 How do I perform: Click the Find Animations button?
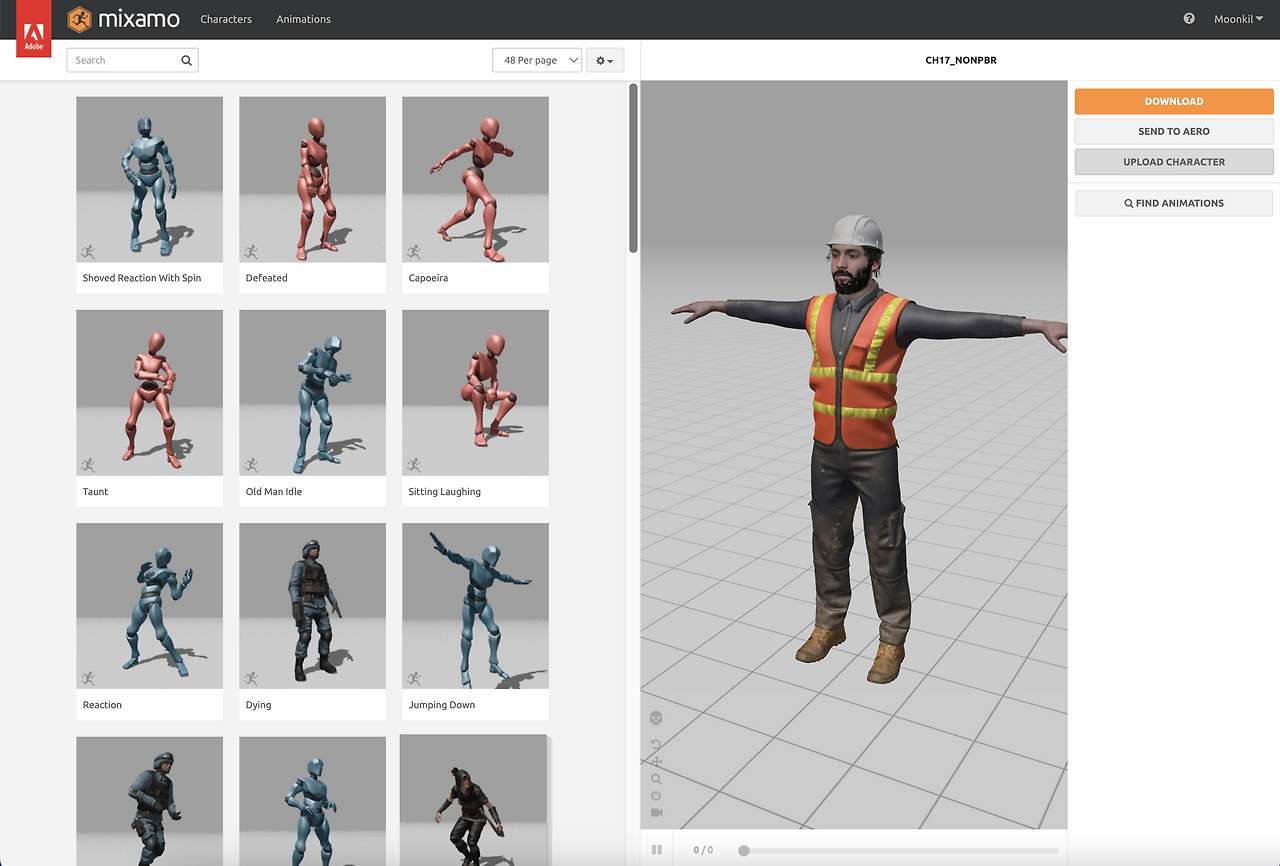[1174, 203]
